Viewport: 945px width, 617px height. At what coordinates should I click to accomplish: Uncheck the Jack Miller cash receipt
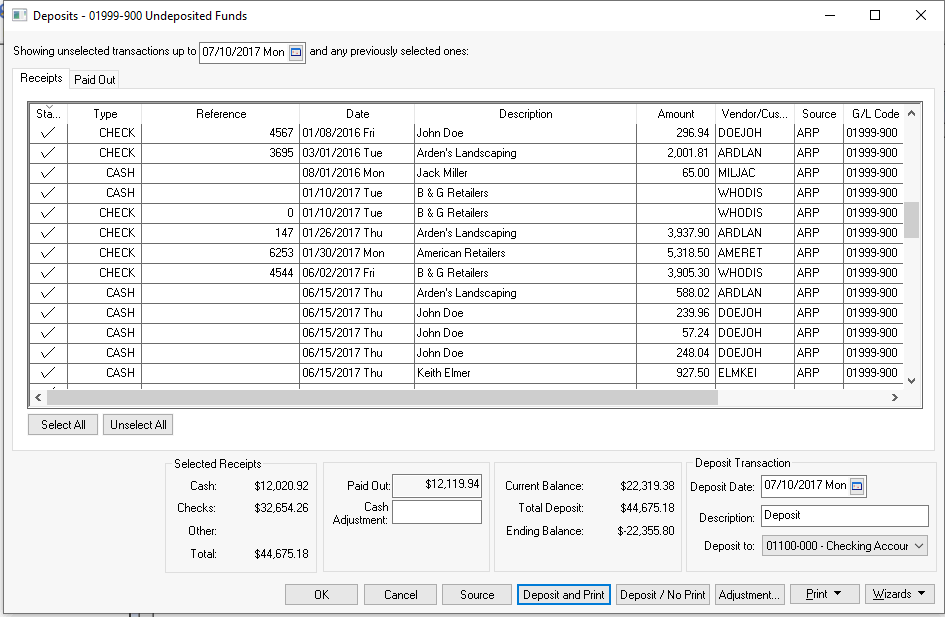point(47,173)
